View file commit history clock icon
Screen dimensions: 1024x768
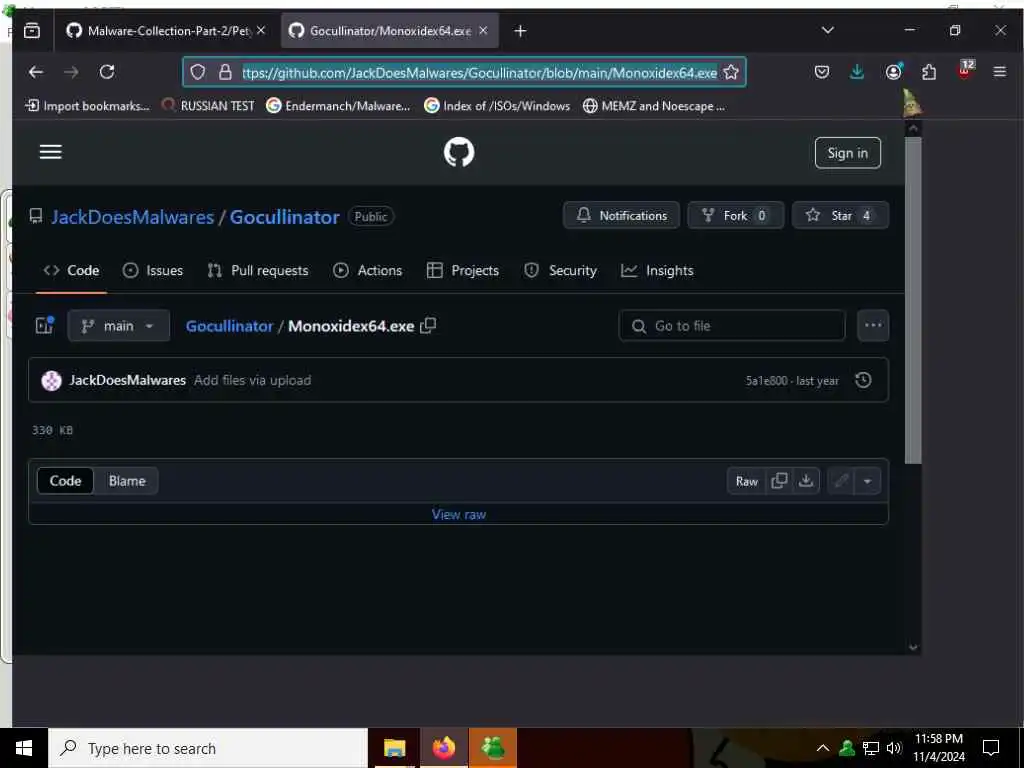tap(863, 380)
